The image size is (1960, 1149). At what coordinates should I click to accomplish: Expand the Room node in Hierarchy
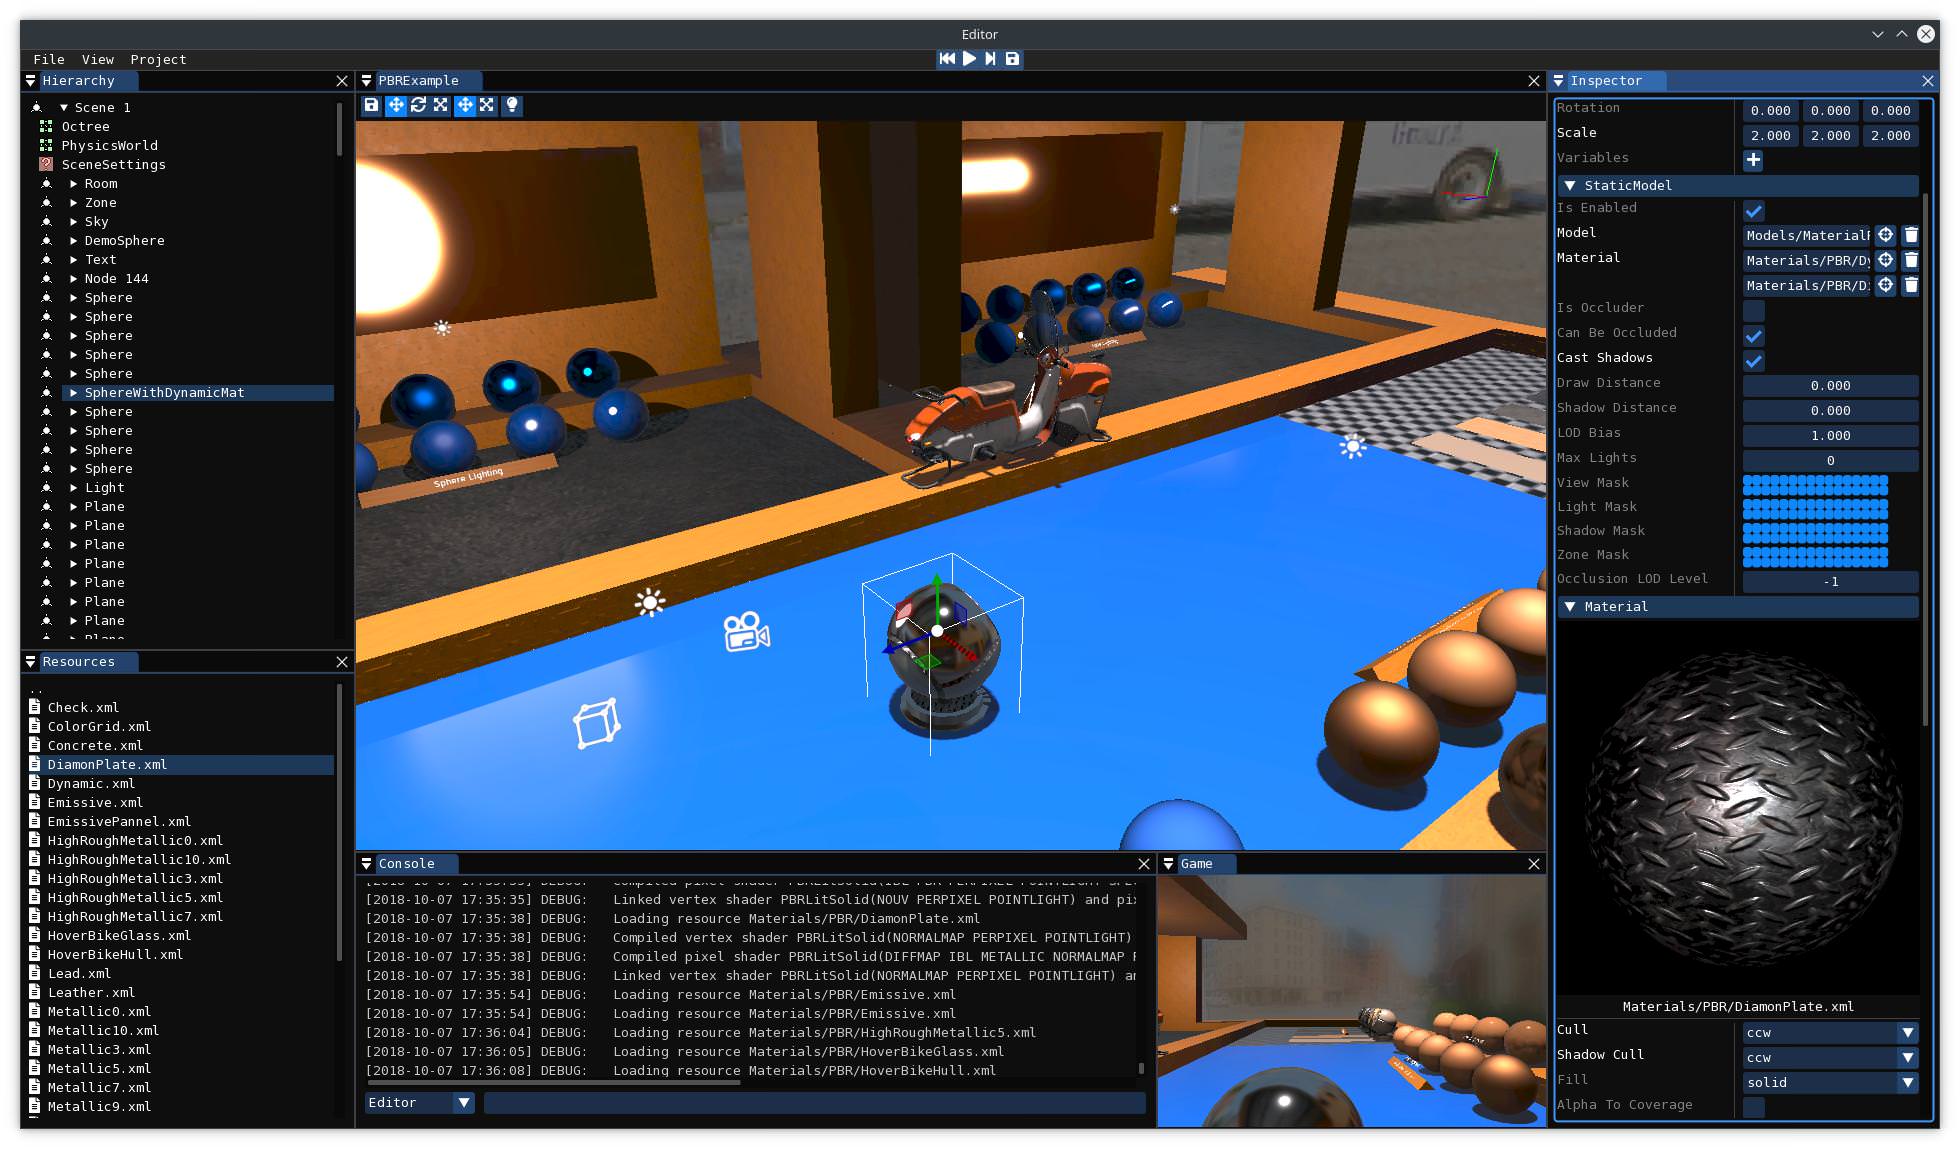[72, 183]
